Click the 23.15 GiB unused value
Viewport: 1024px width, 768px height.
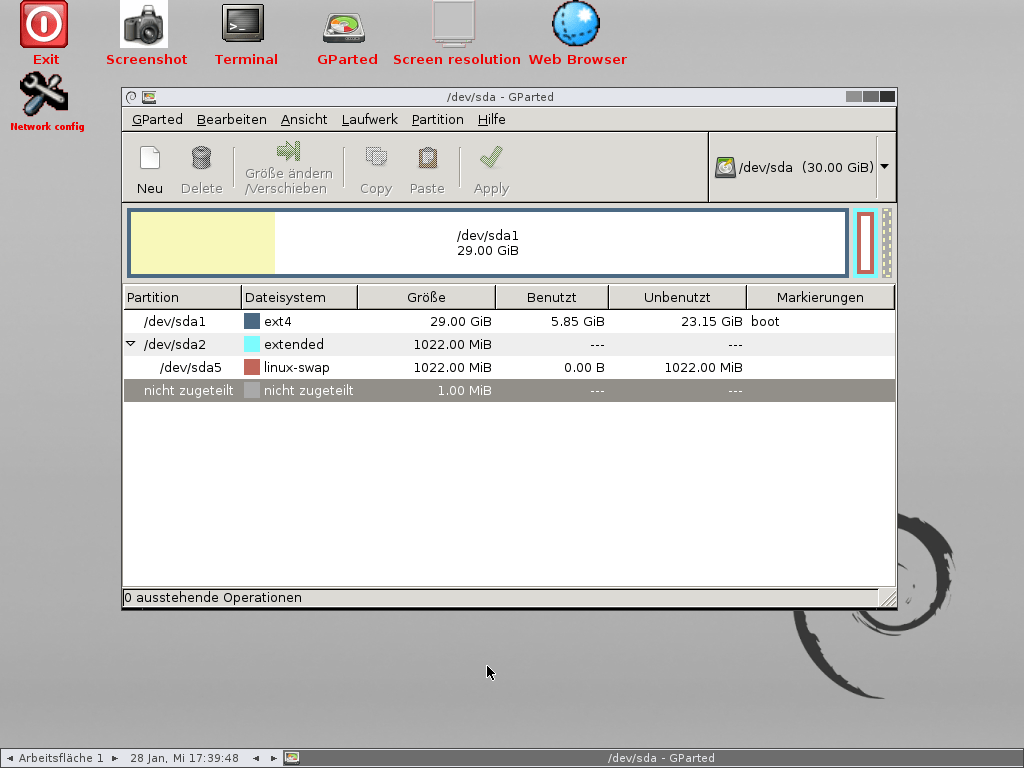coord(711,321)
